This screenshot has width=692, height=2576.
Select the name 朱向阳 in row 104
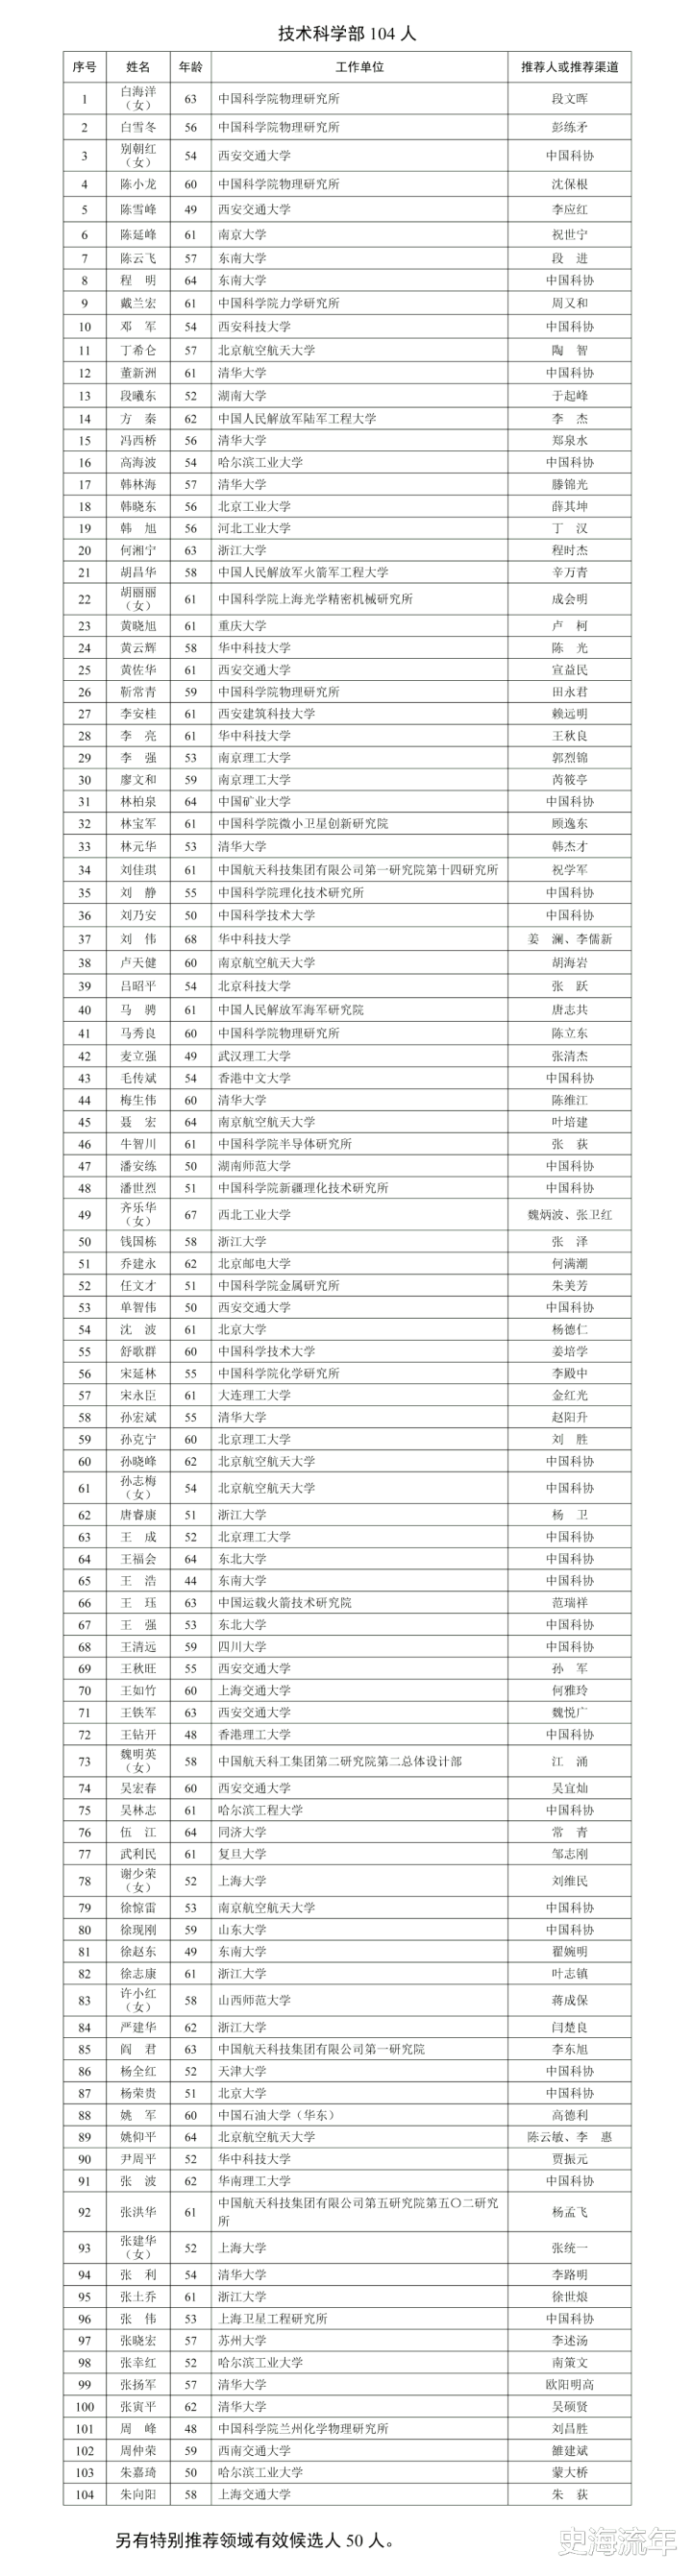138,2494
